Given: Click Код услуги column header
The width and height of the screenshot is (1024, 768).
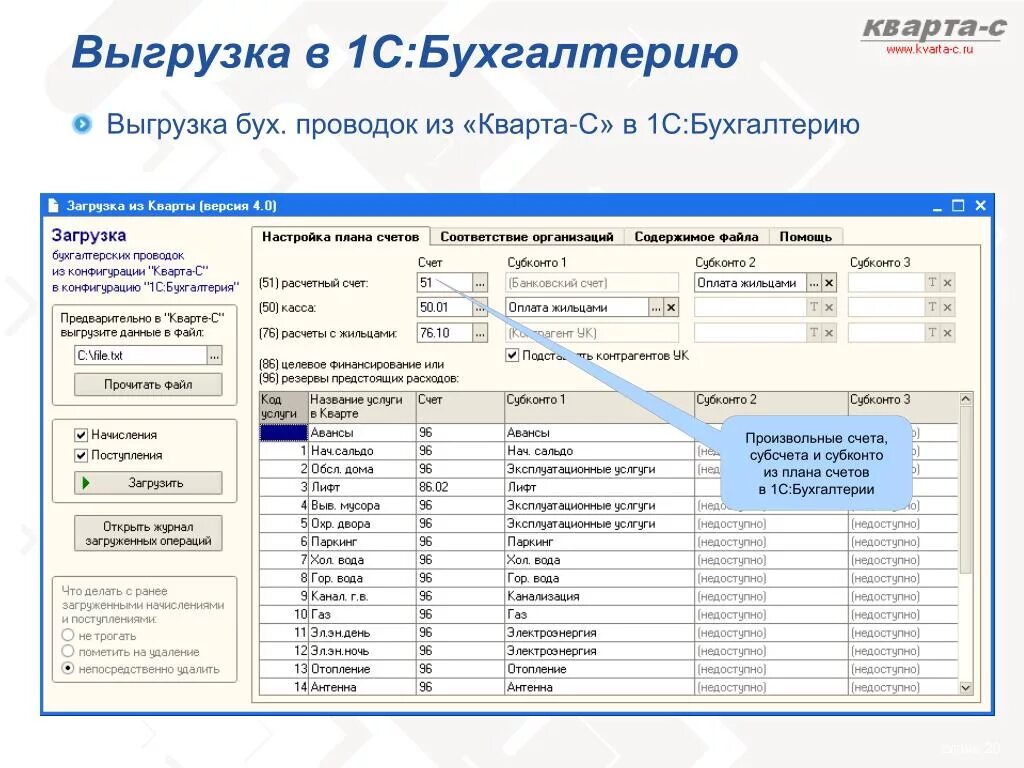Looking at the screenshot, I should click(283, 407).
